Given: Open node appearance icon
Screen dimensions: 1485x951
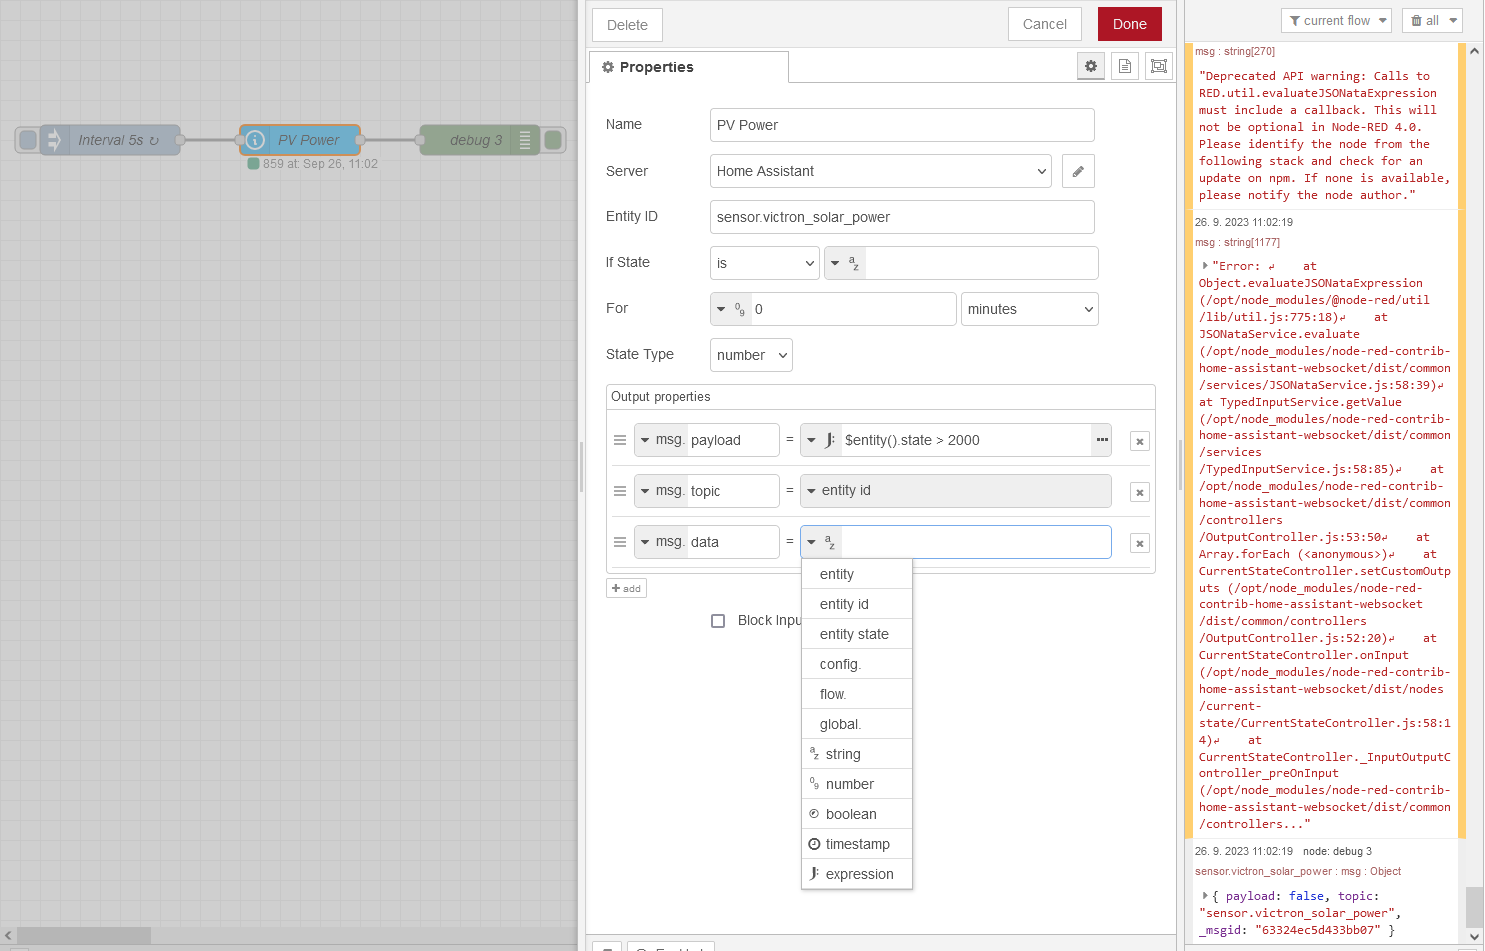Looking at the screenshot, I should coord(1159,66).
